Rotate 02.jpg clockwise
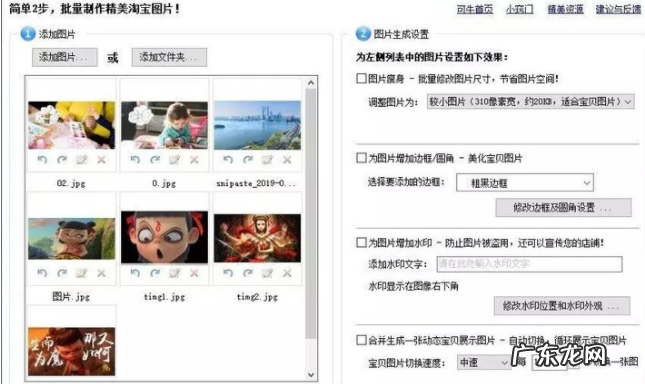The width and height of the screenshot is (645, 384). (62, 160)
